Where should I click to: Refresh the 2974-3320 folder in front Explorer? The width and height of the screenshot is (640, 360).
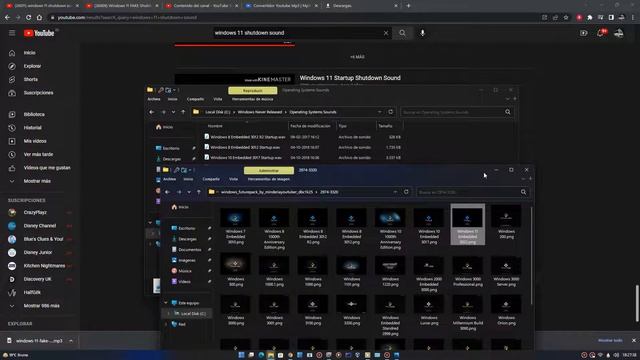click(x=406, y=192)
